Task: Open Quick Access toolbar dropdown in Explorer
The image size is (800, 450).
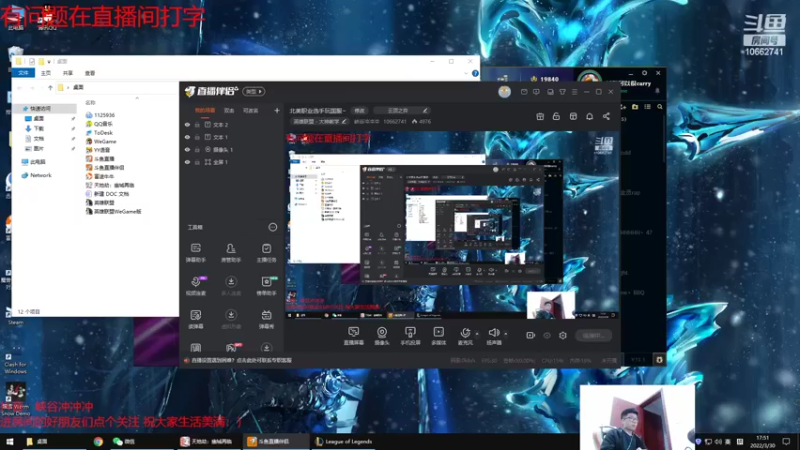Action: click(49, 62)
